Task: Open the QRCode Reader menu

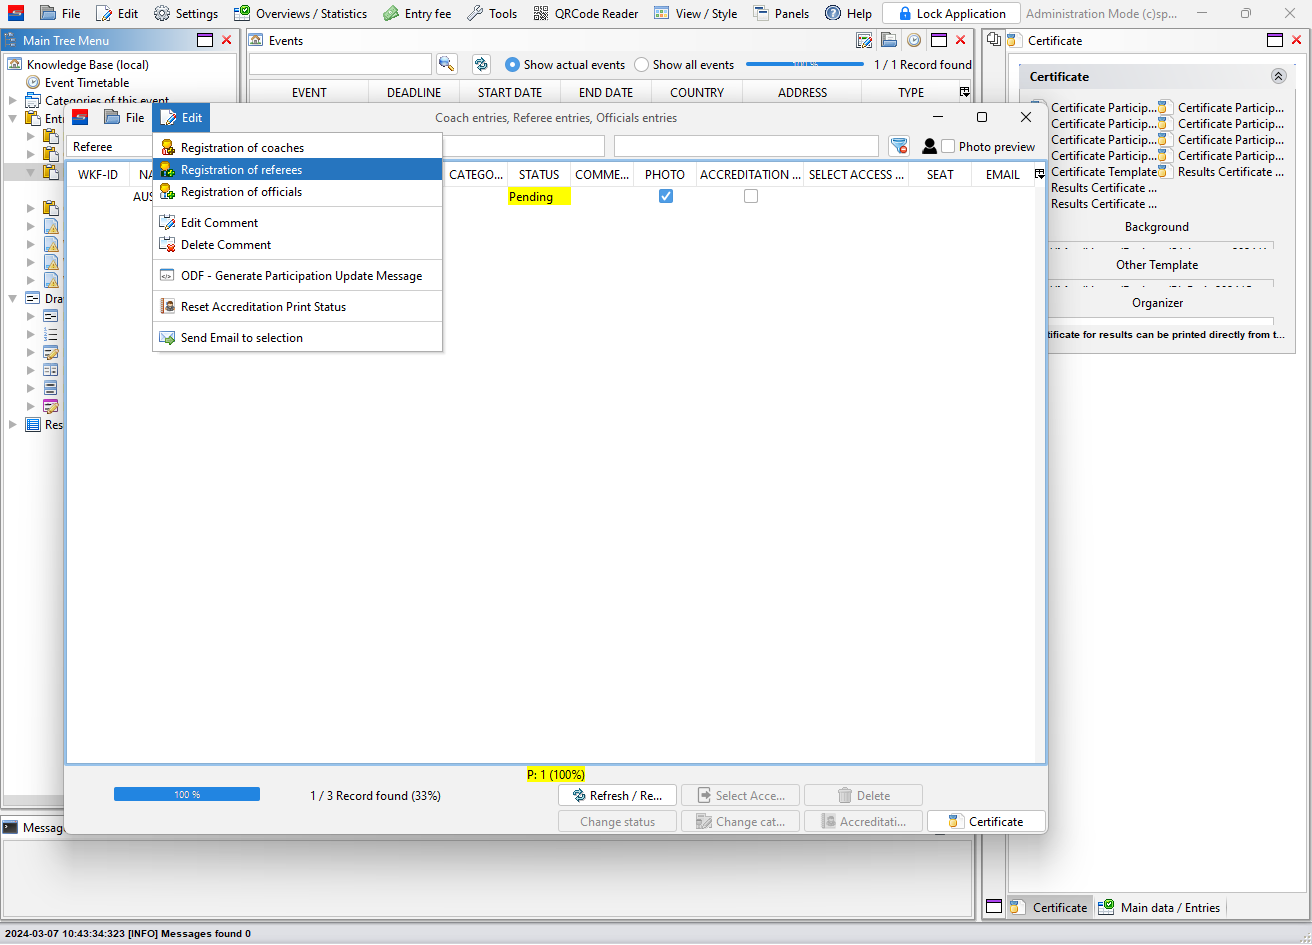Action: click(585, 13)
